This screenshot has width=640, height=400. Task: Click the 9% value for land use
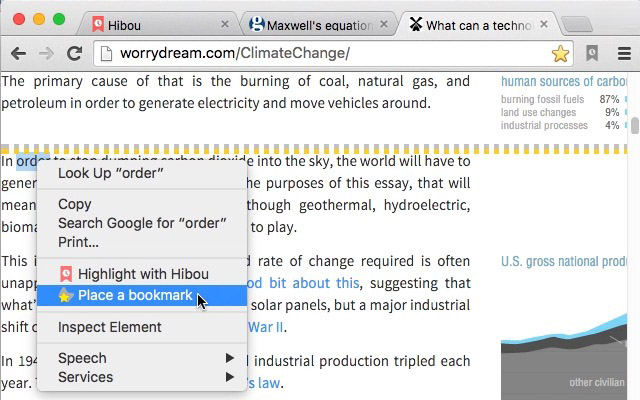(x=612, y=112)
